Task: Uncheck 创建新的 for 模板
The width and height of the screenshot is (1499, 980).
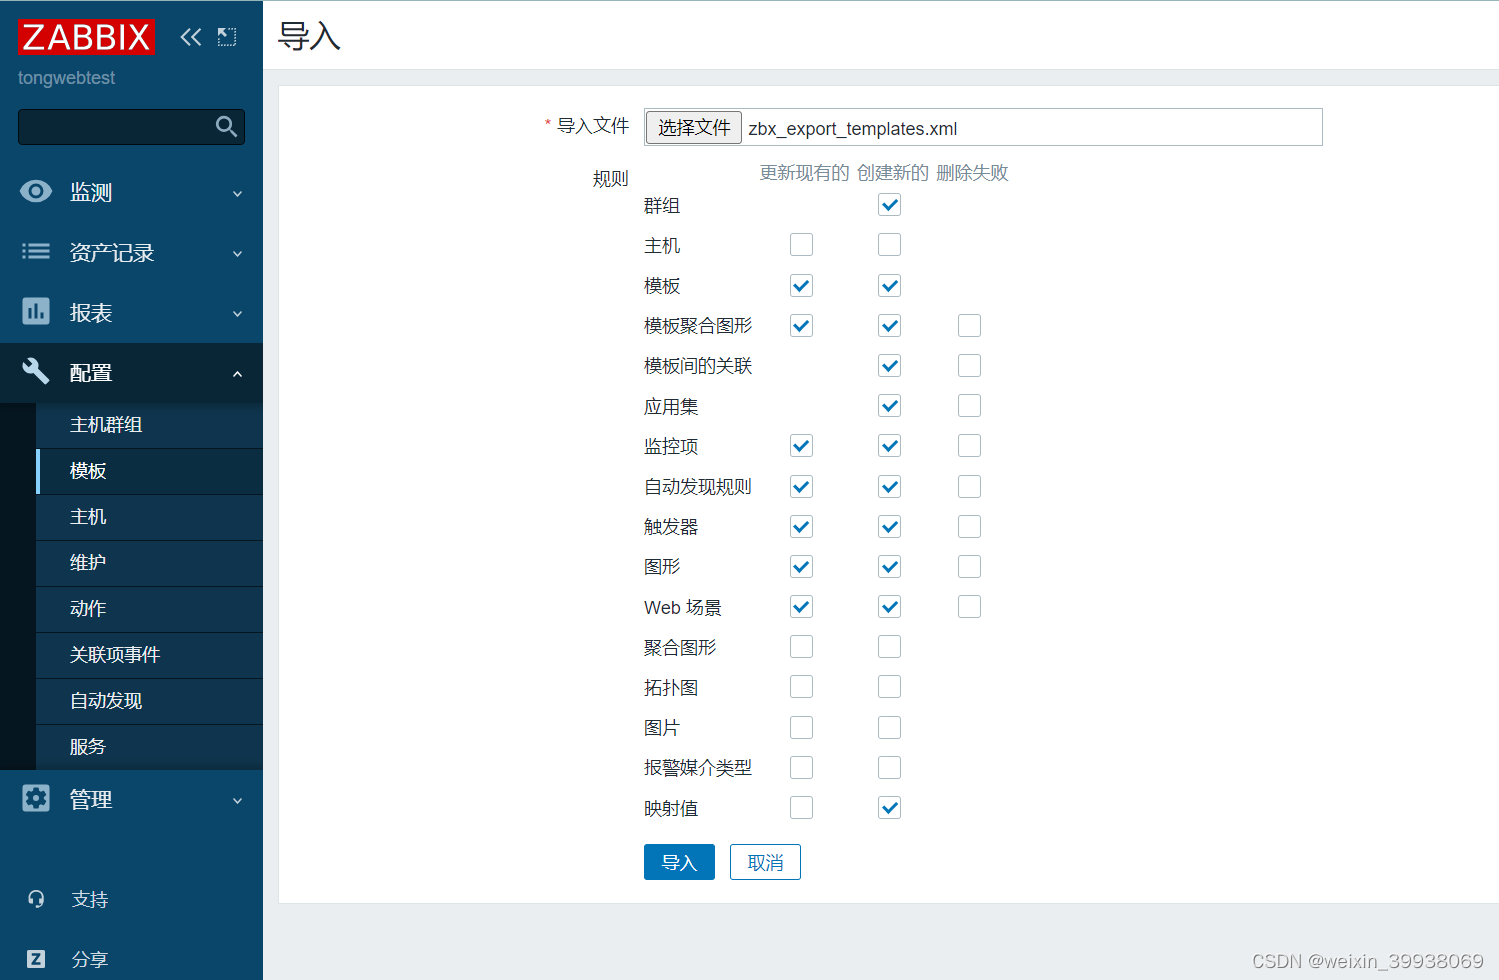Action: tap(889, 285)
